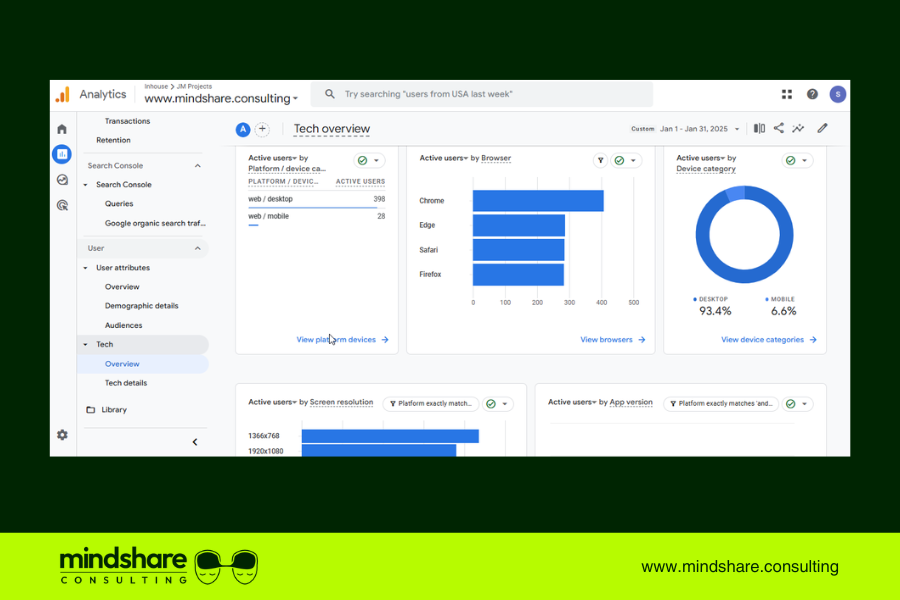Click the compare view icon in report toolbar

[x=759, y=128]
